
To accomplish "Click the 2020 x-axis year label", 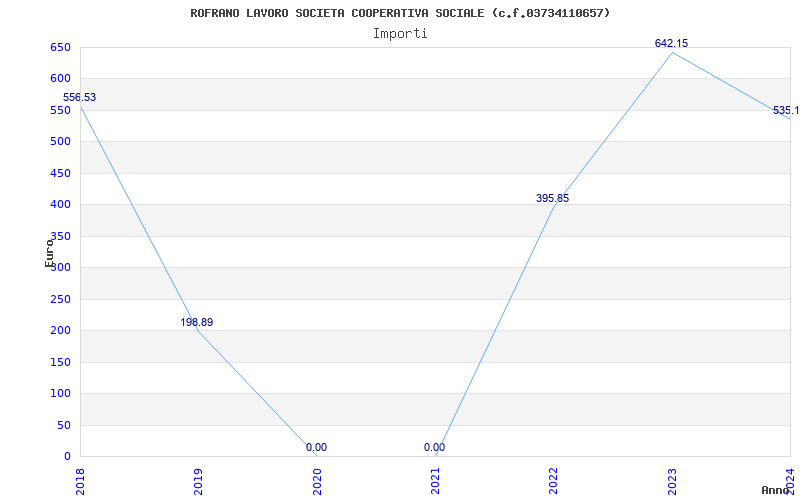I will click(316, 482).
